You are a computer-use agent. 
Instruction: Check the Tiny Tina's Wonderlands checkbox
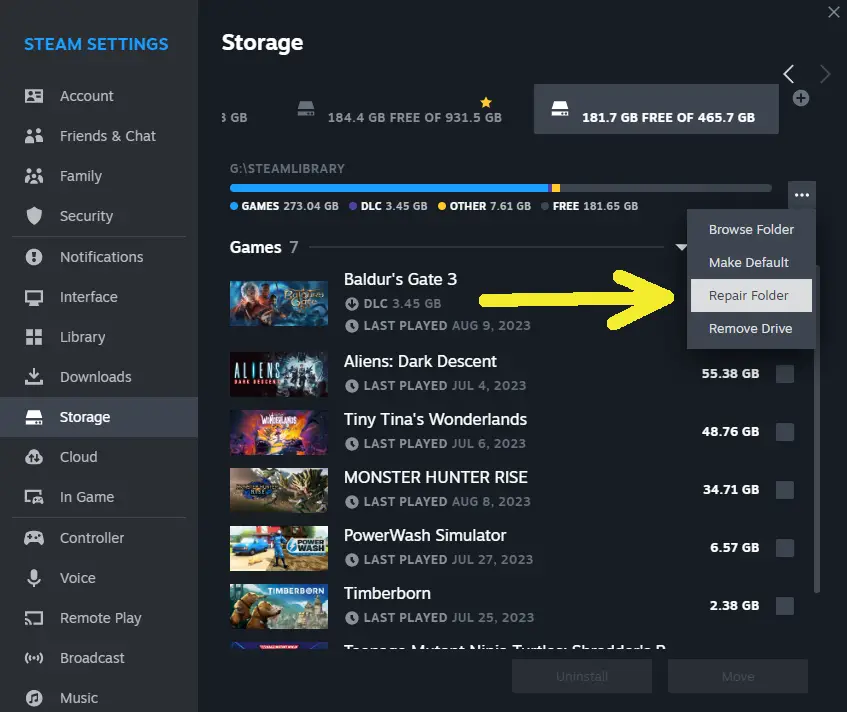click(785, 432)
